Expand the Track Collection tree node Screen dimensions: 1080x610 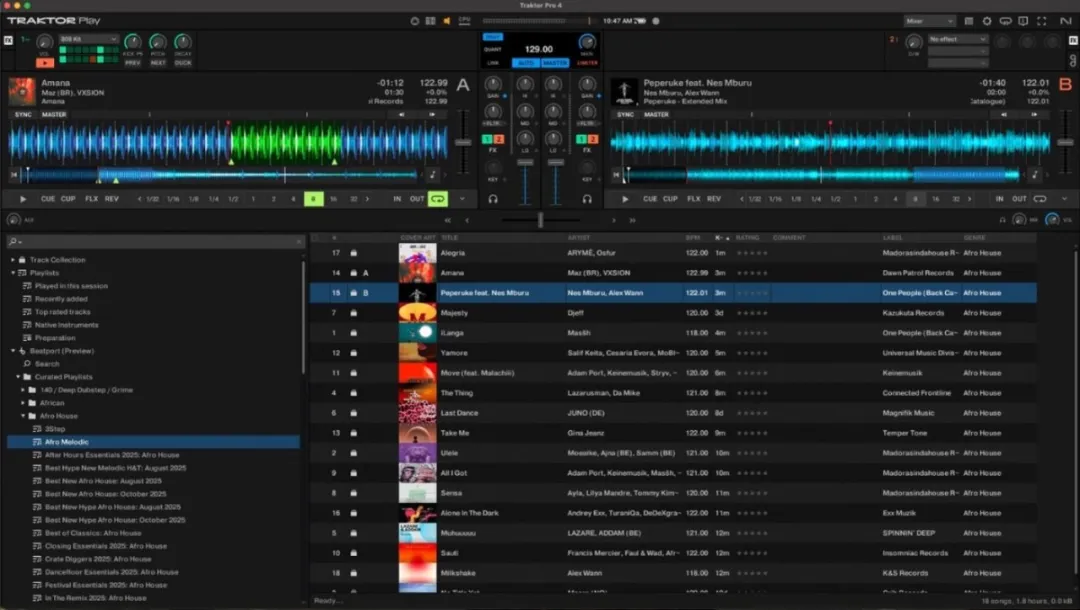[13, 260]
